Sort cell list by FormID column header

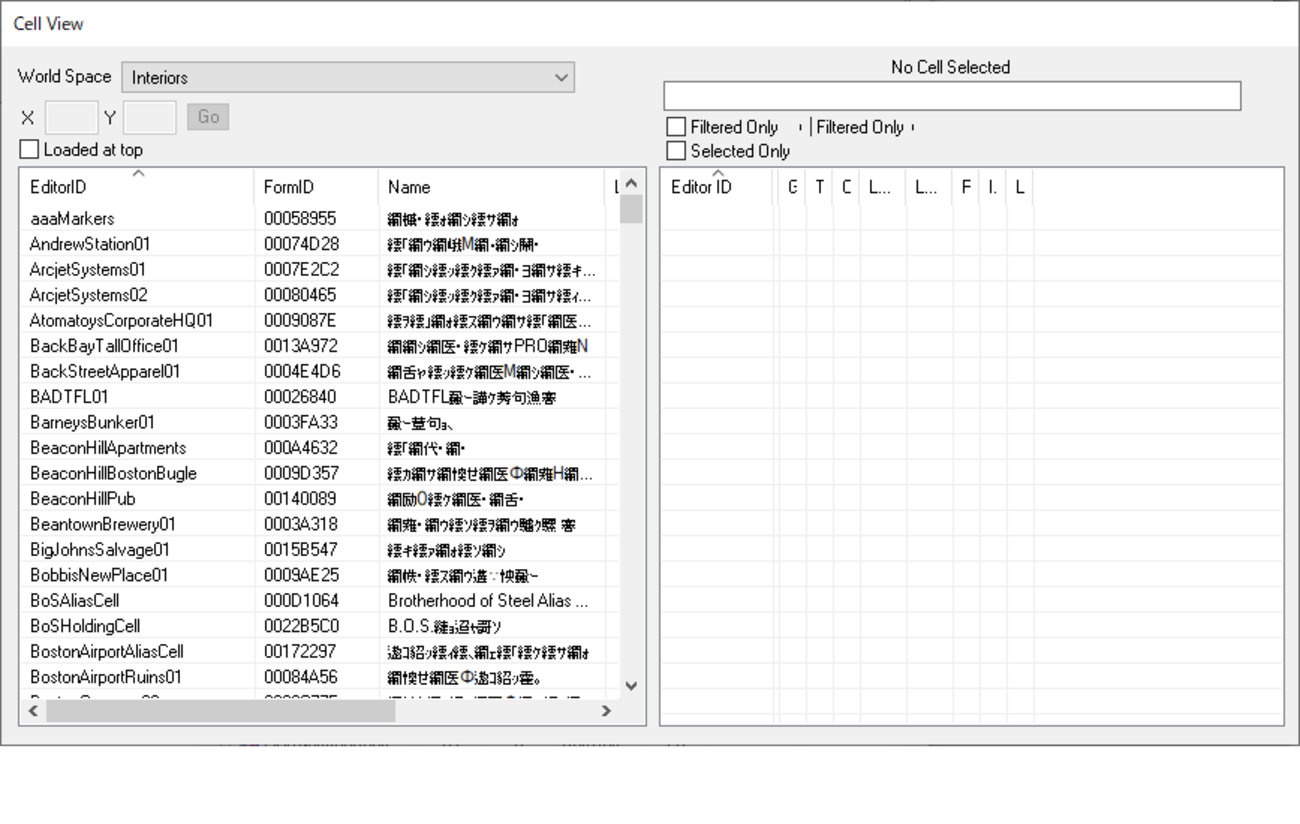tap(316, 187)
